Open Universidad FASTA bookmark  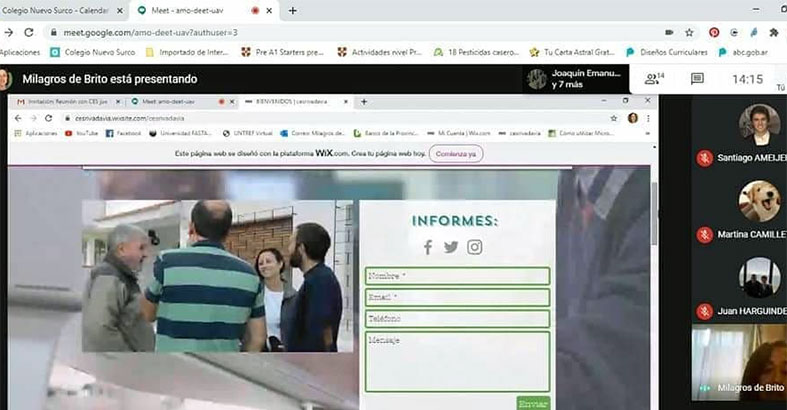[181, 133]
